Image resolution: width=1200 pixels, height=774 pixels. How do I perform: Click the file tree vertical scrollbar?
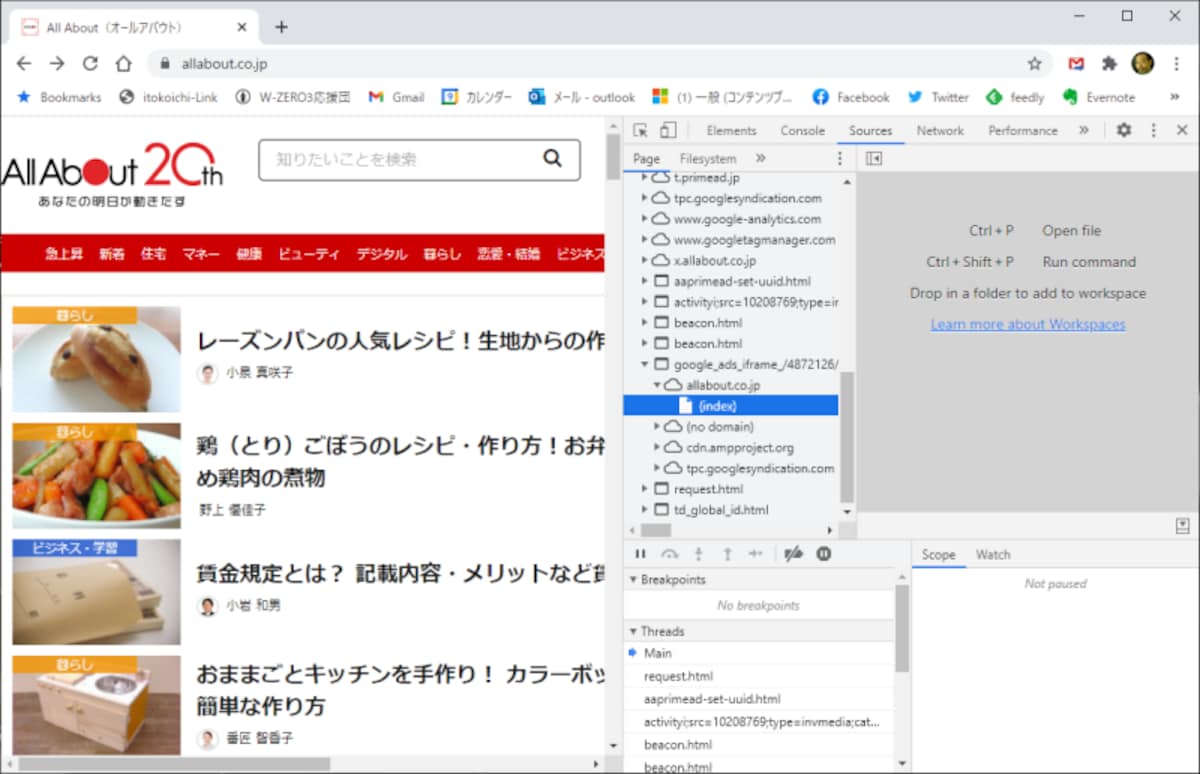tap(847, 437)
